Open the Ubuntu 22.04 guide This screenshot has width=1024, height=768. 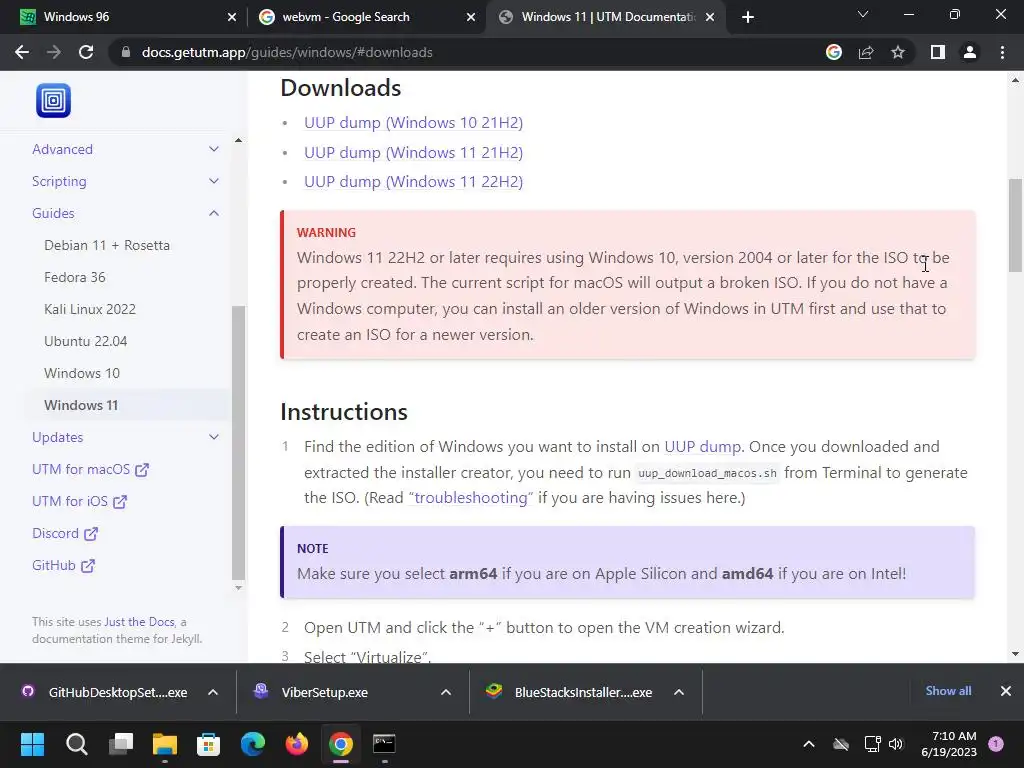click(86, 341)
